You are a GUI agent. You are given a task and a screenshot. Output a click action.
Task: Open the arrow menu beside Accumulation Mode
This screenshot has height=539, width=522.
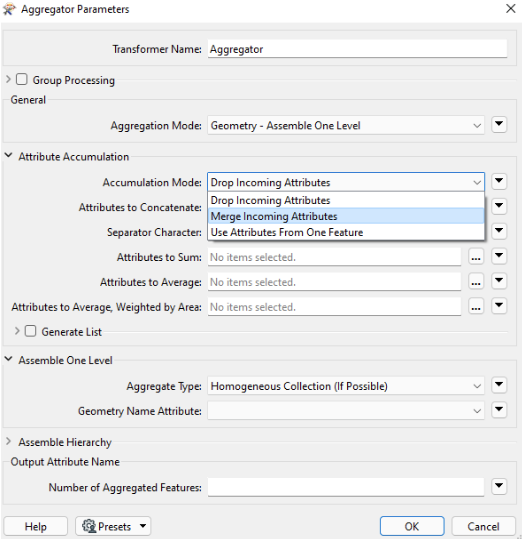pyautogui.click(x=499, y=181)
